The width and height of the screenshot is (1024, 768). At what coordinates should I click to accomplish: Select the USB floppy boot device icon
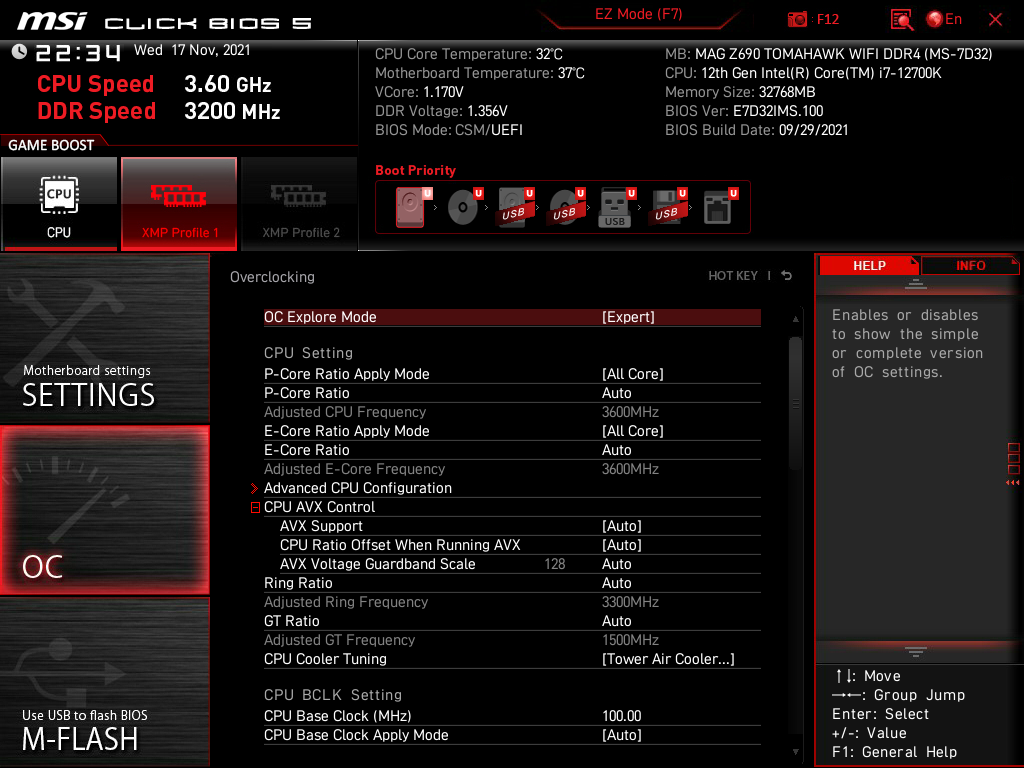(667, 207)
